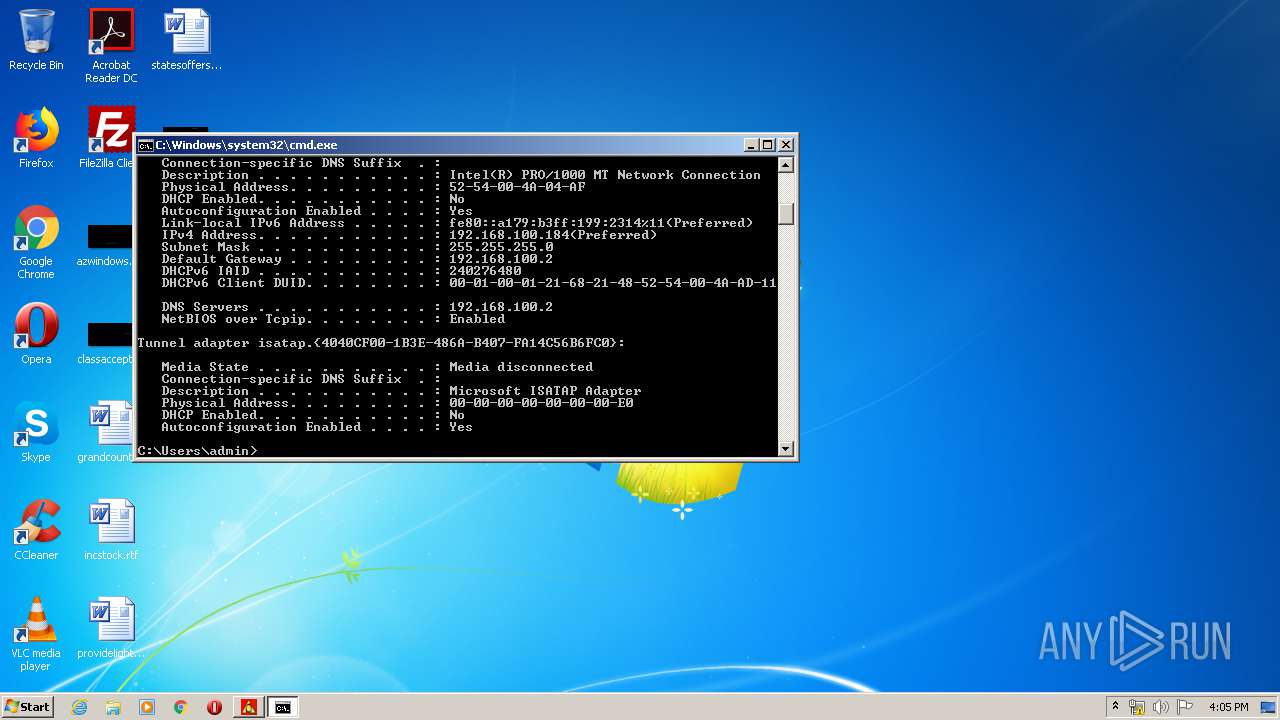Click the physical address 52-54-00-4A-04-AF
The width and height of the screenshot is (1280, 720).
tap(517, 187)
